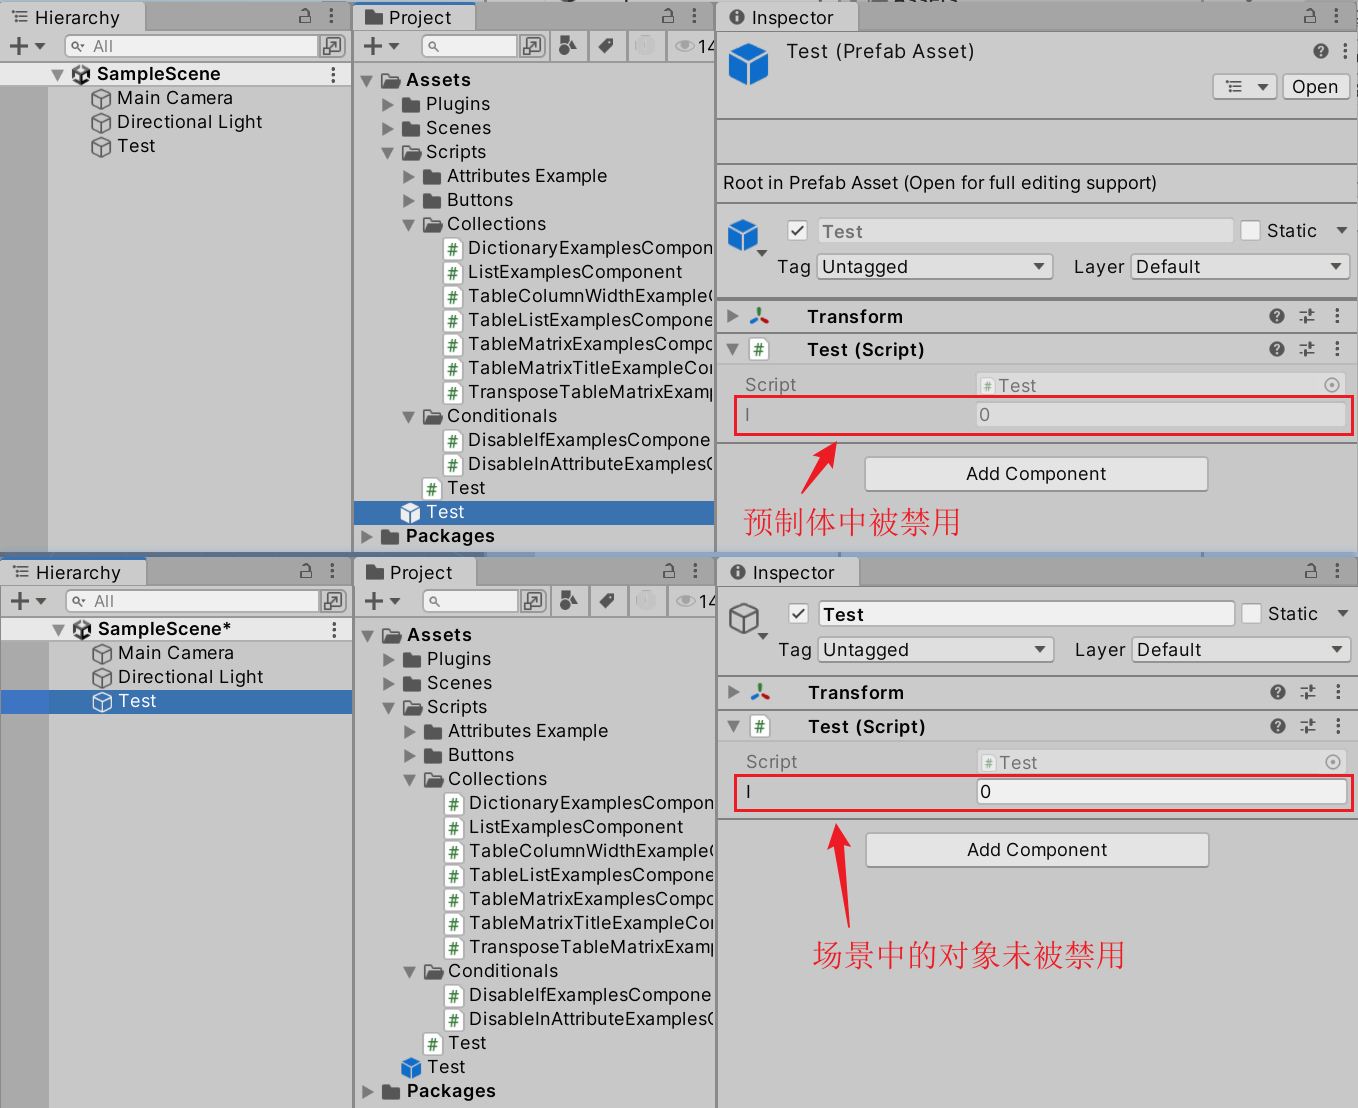Open Layer Default dropdown in upper Inspector
Screen dimensions: 1358x1108
pyautogui.click(x=1240, y=267)
